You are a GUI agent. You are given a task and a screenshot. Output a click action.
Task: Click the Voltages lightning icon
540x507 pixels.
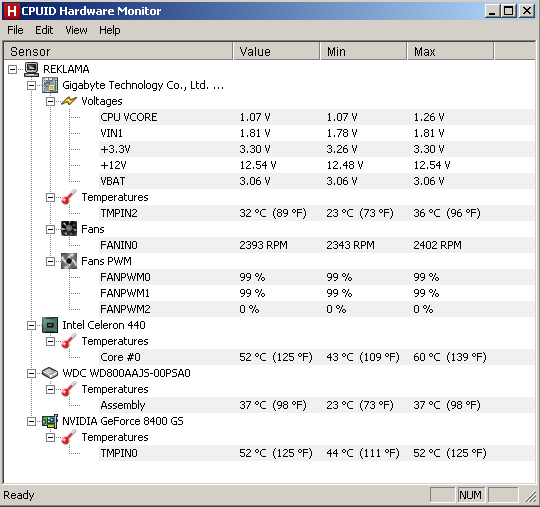point(69,101)
